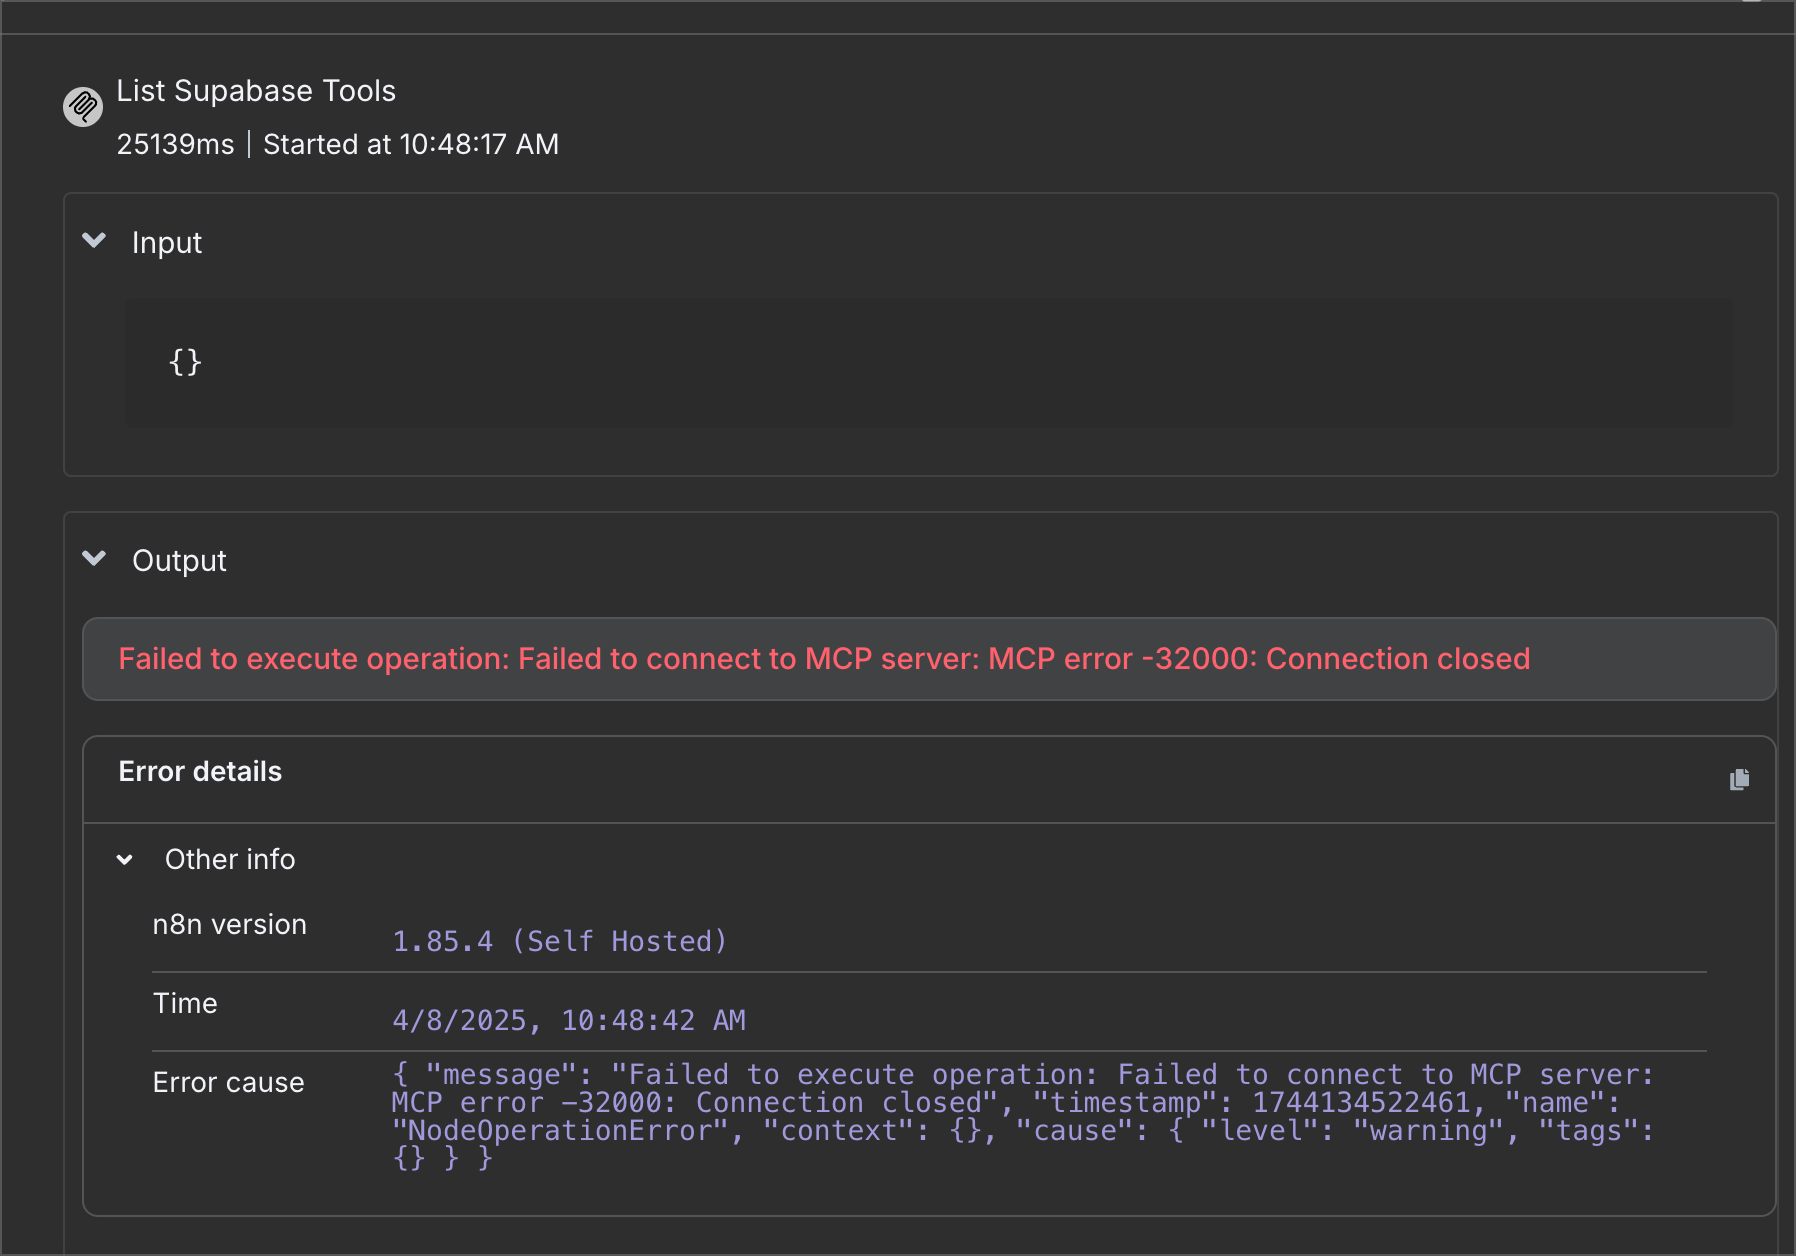This screenshot has width=1796, height=1256.
Task: Click the red MCP error -32000 message
Action: [824, 659]
